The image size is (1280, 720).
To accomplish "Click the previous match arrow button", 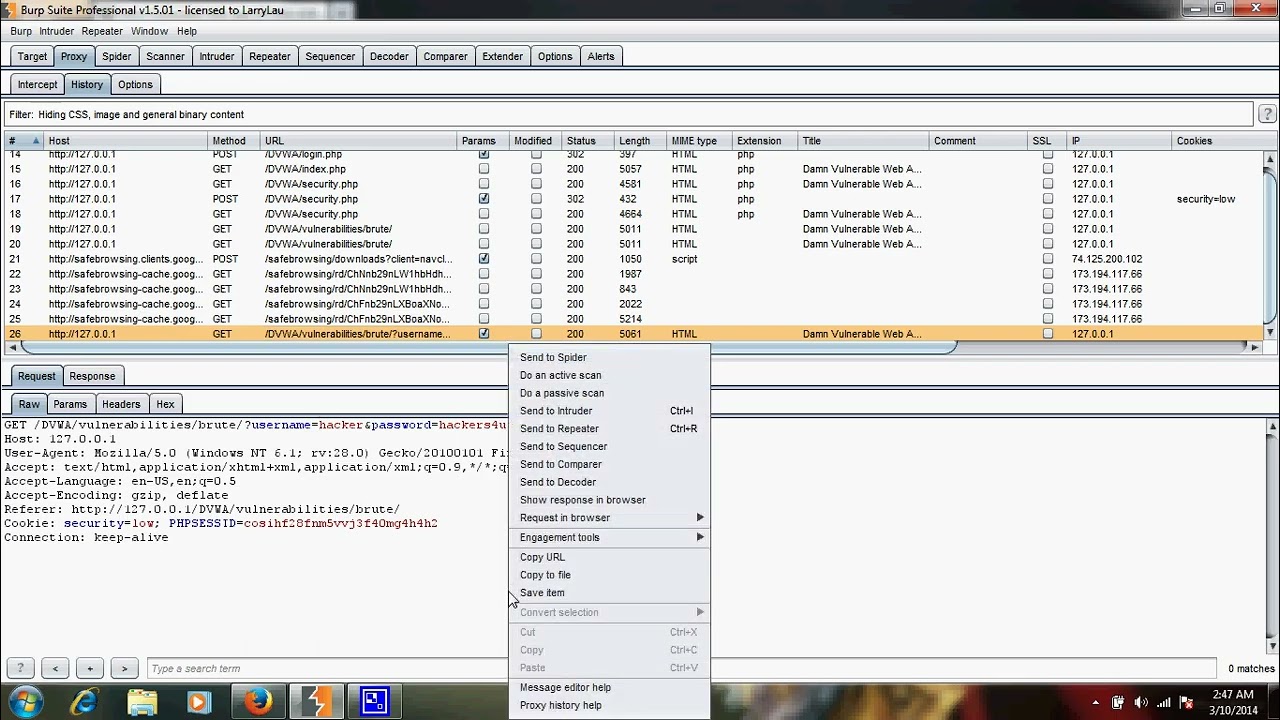I will 55,668.
